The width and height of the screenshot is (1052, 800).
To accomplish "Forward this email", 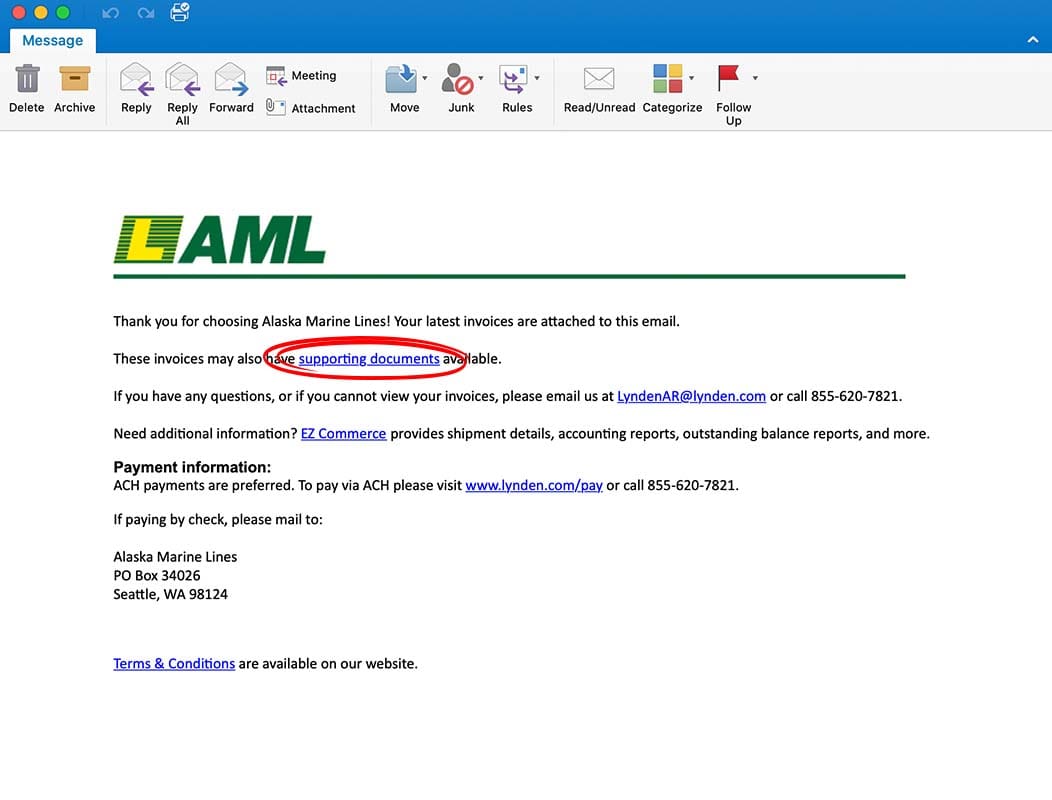I will tap(231, 89).
